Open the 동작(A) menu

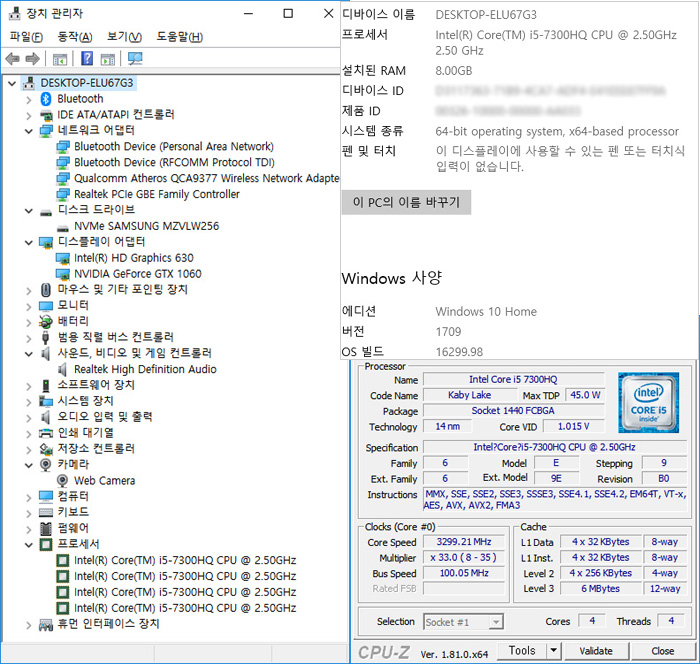point(75,37)
